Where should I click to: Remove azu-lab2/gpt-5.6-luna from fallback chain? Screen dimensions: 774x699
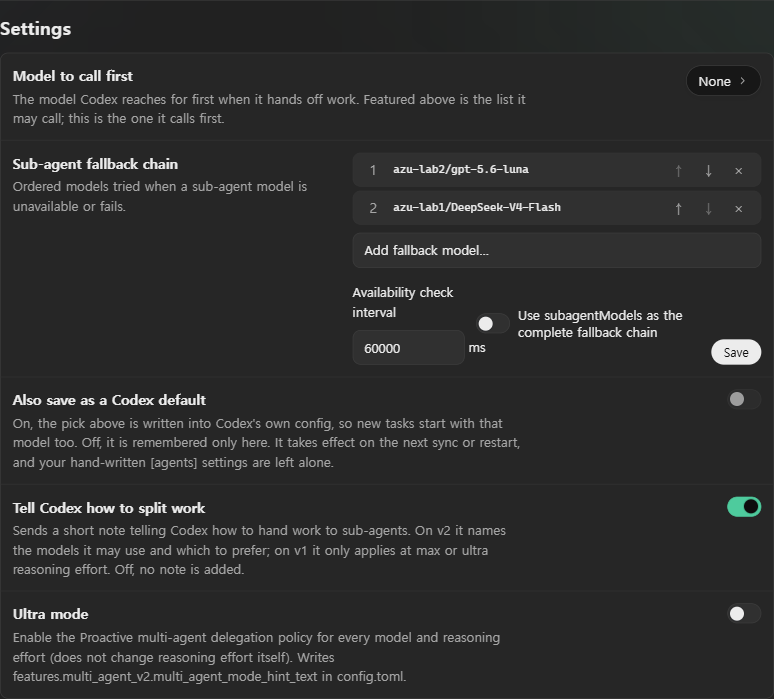[x=738, y=171]
